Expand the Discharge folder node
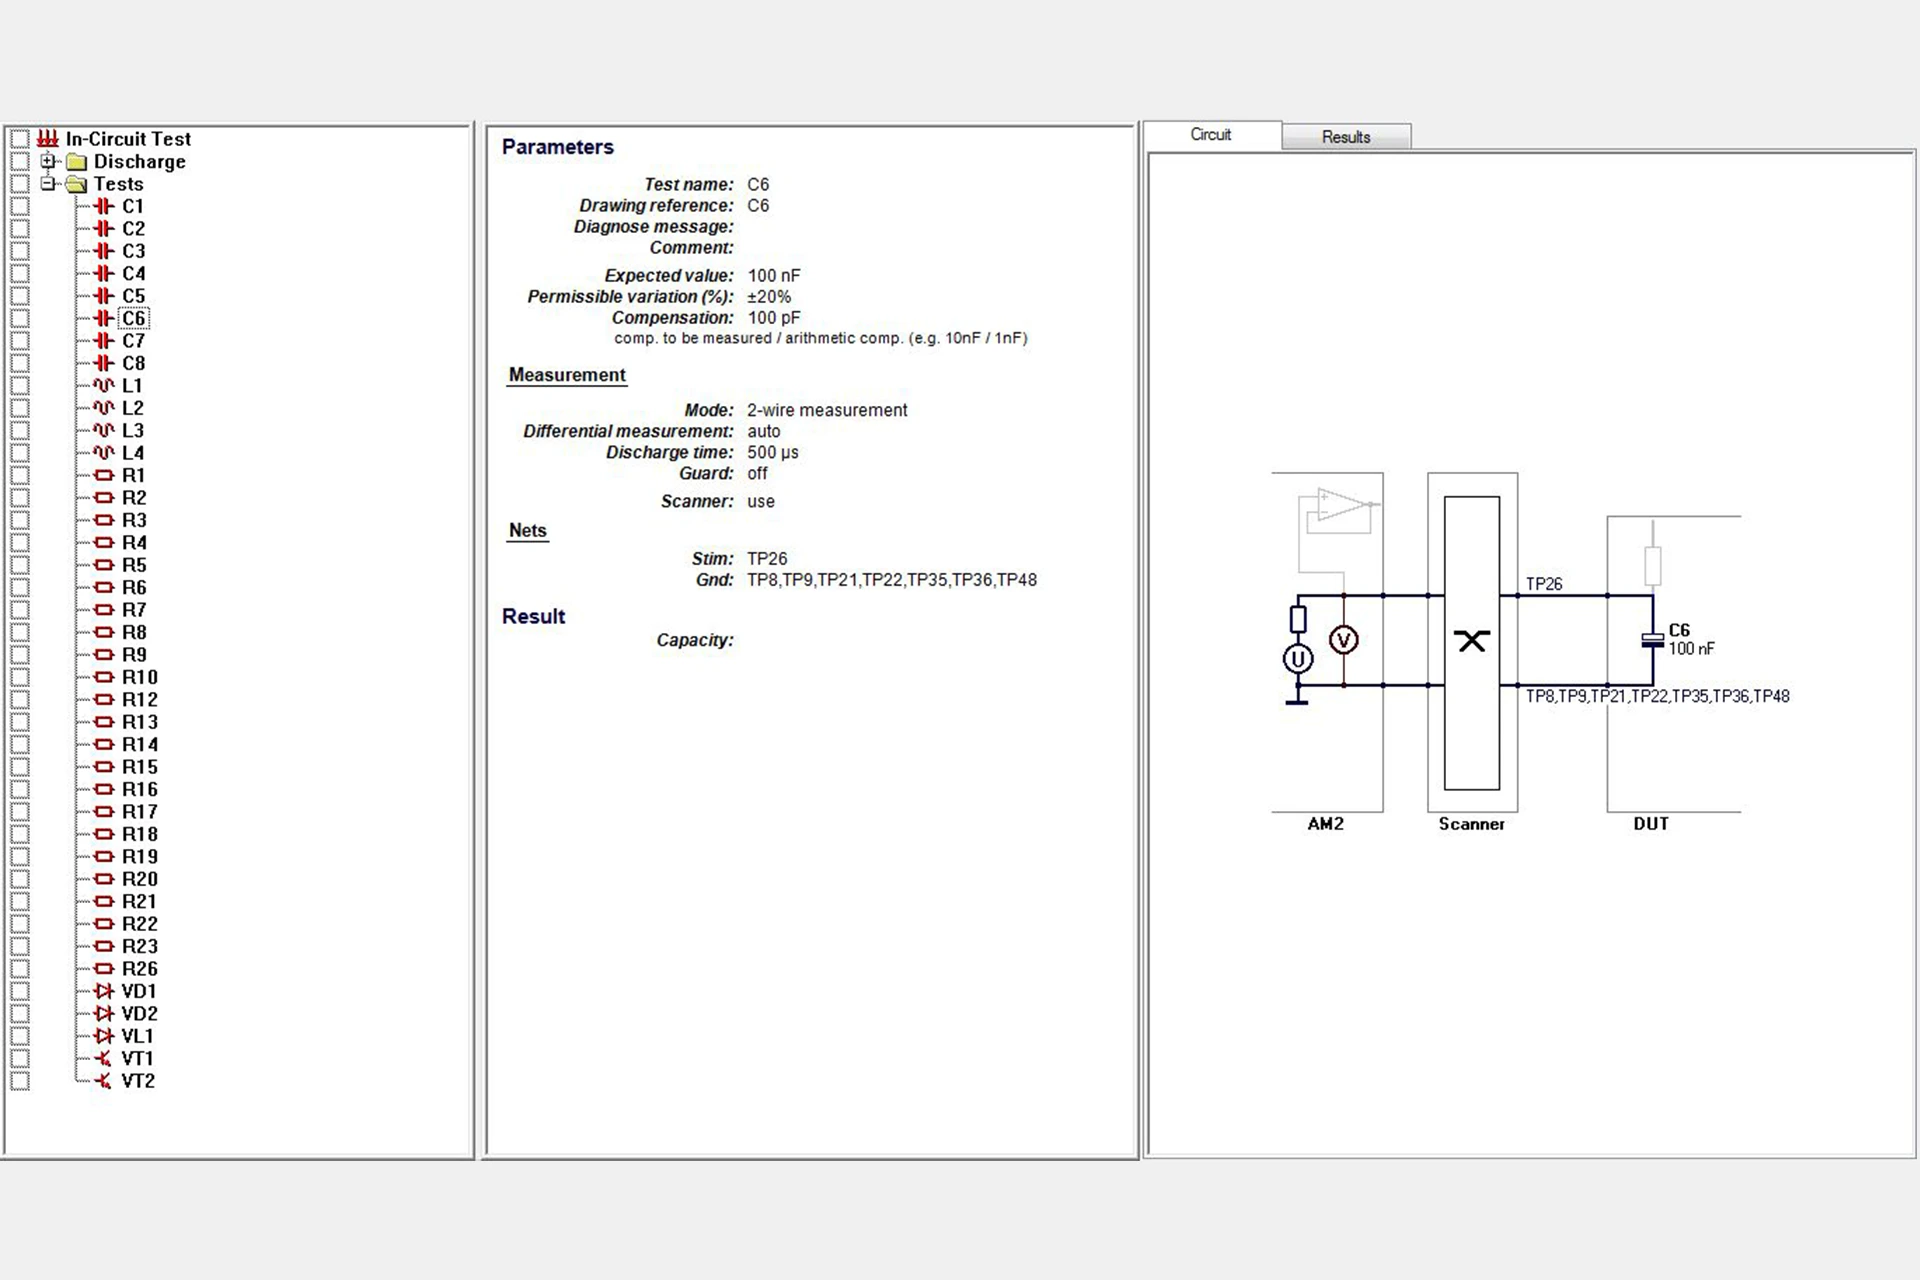 click(x=48, y=161)
